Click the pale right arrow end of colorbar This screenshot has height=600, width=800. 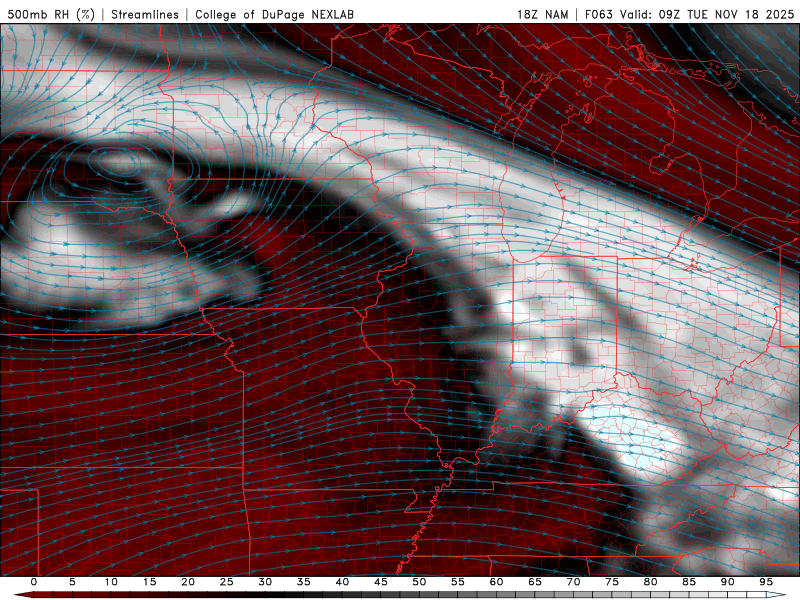tap(776, 595)
